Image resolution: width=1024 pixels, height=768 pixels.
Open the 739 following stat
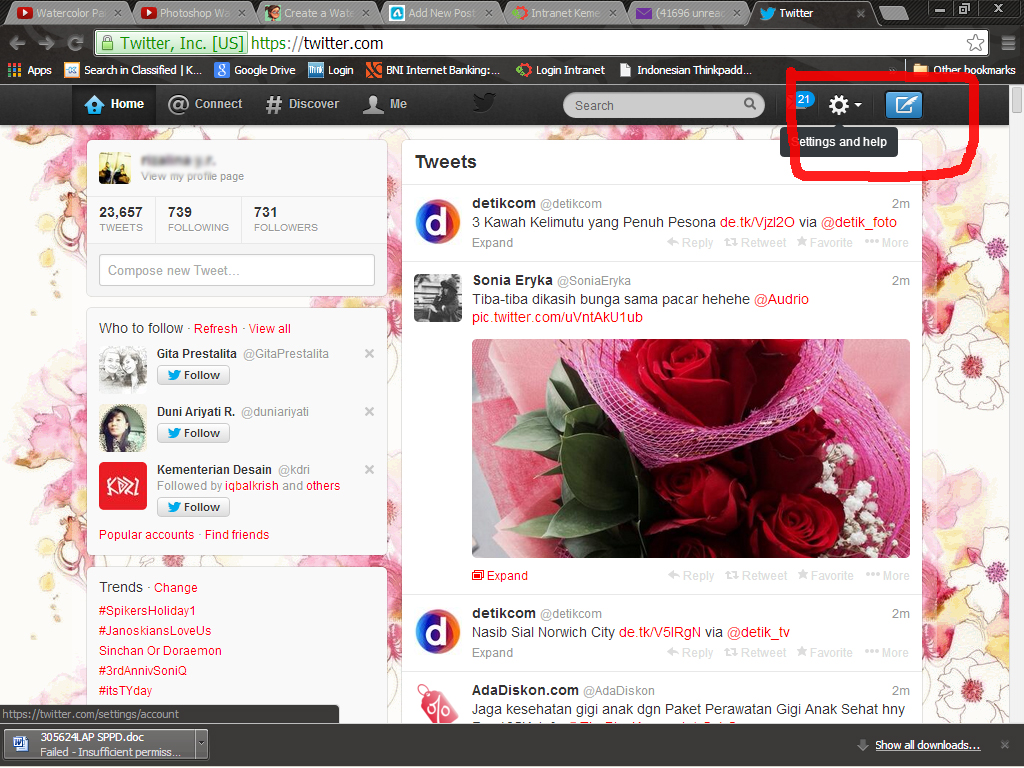pos(198,219)
